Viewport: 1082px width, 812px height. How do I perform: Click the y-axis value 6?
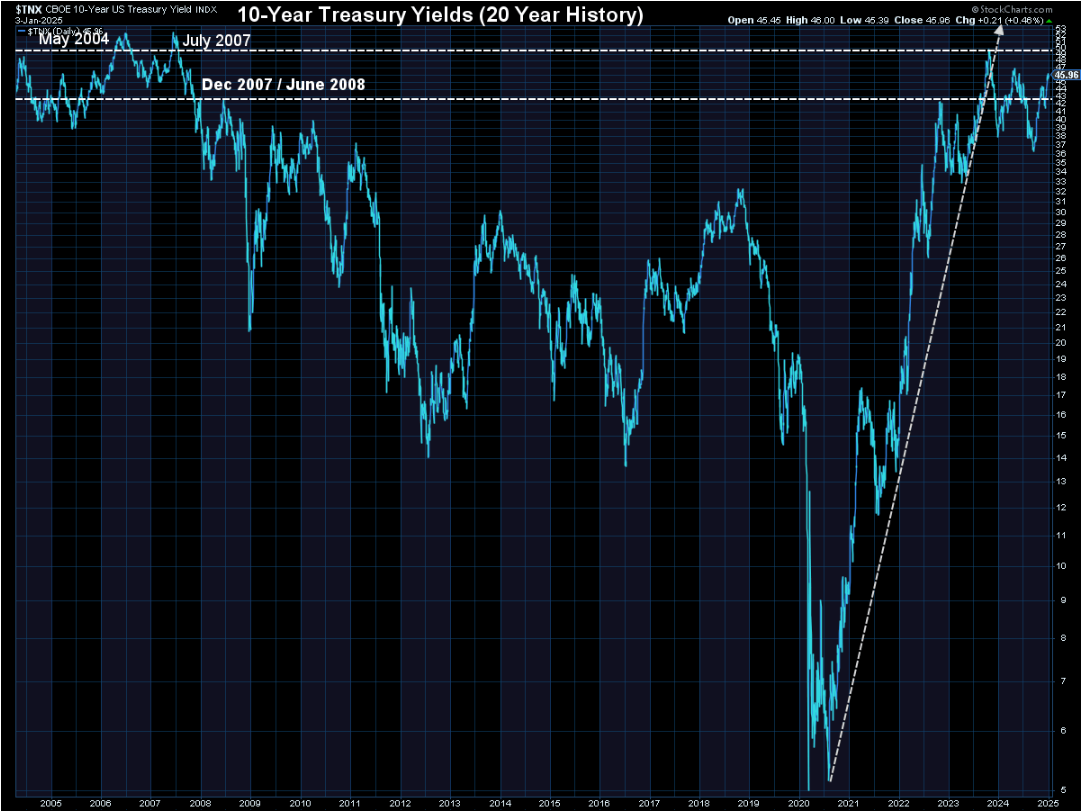(1063, 731)
